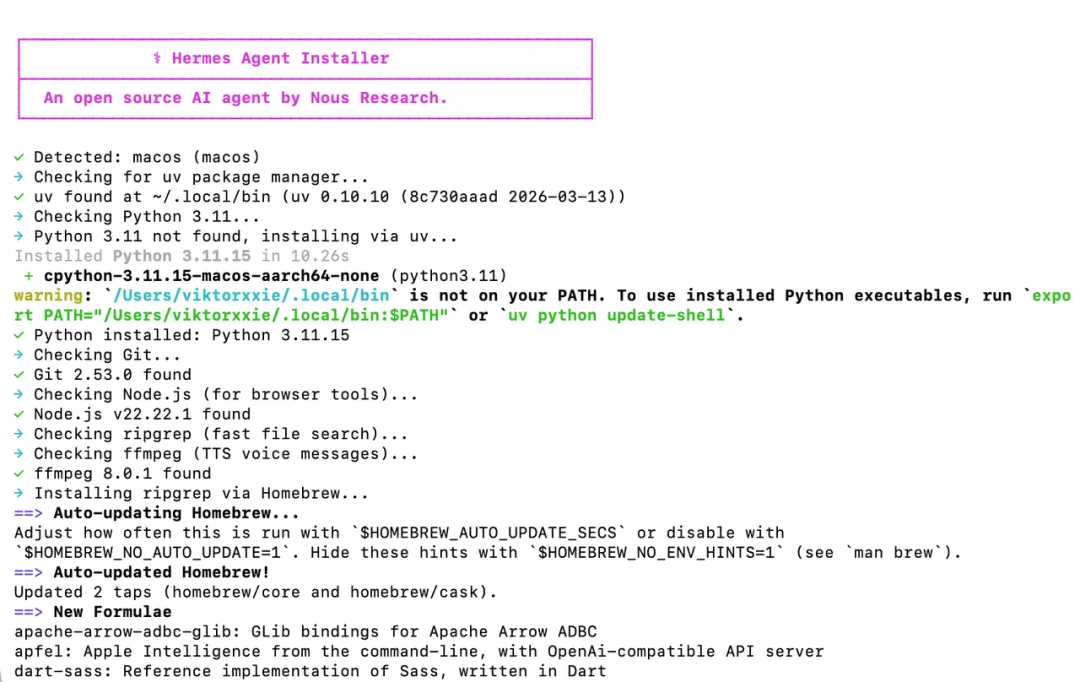
Task: Click 'Node.js v22.22.1 found' line
Action: pyautogui.click(x=142, y=414)
